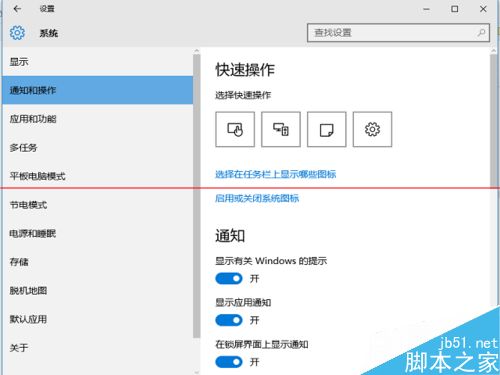Click the back arrow in title bar

click(x=17, y=9)
